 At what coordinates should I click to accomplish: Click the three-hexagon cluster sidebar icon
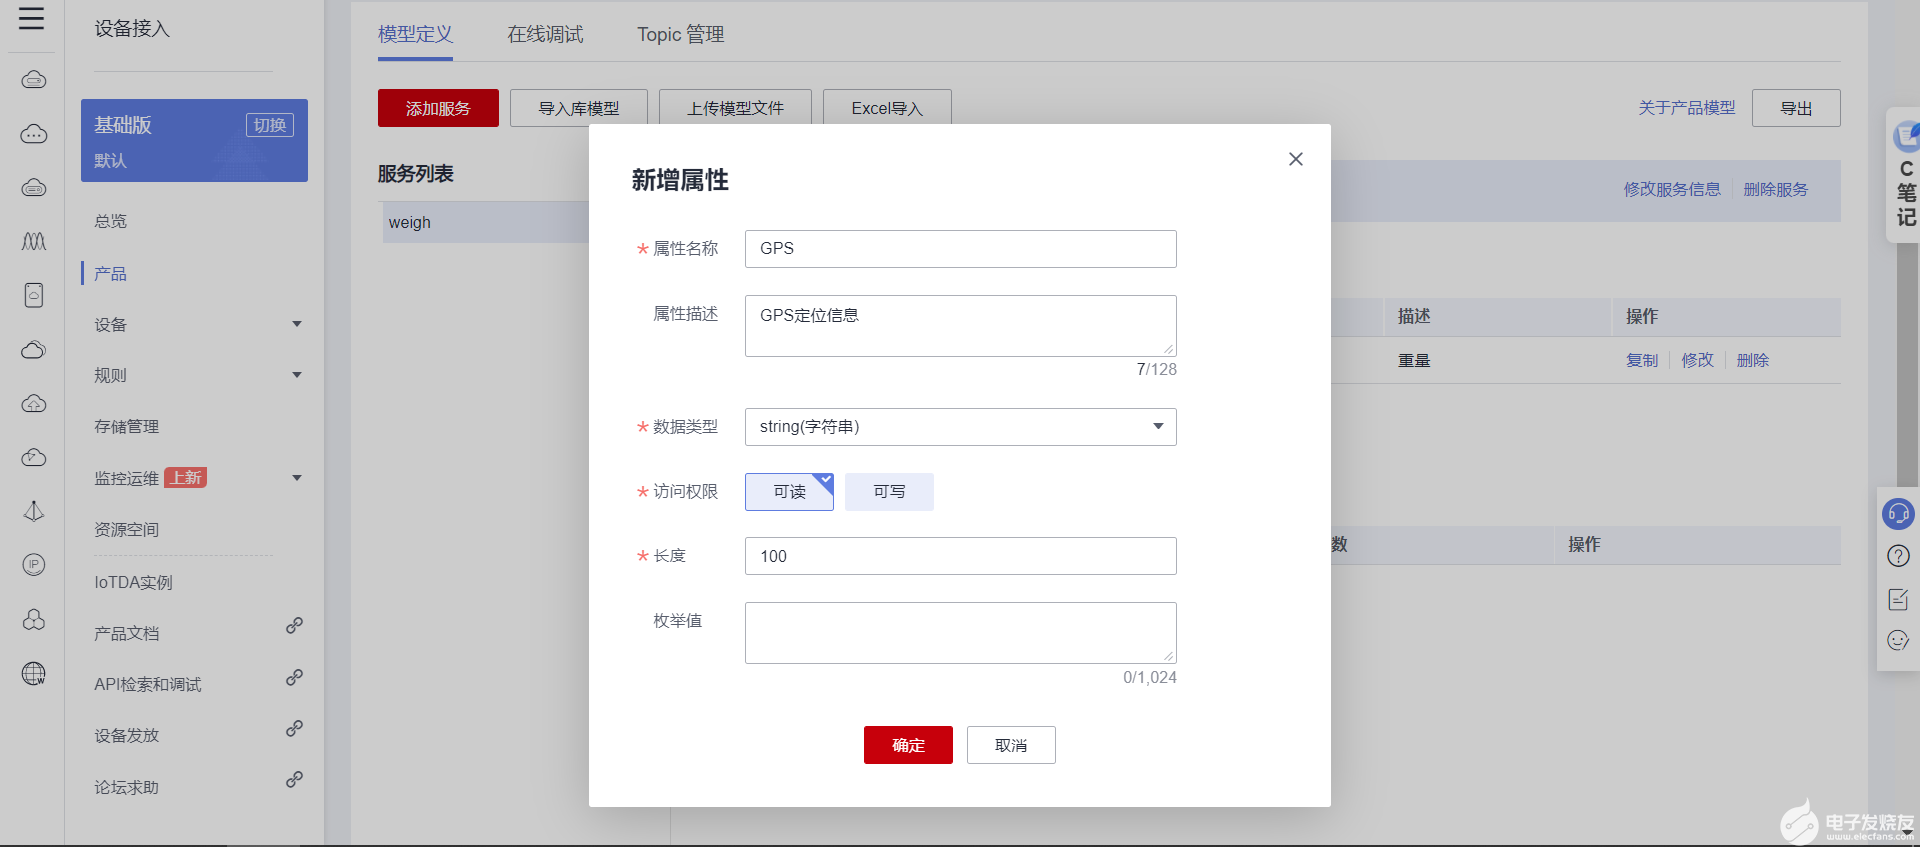pyautogui.click(x=34, y=619)
